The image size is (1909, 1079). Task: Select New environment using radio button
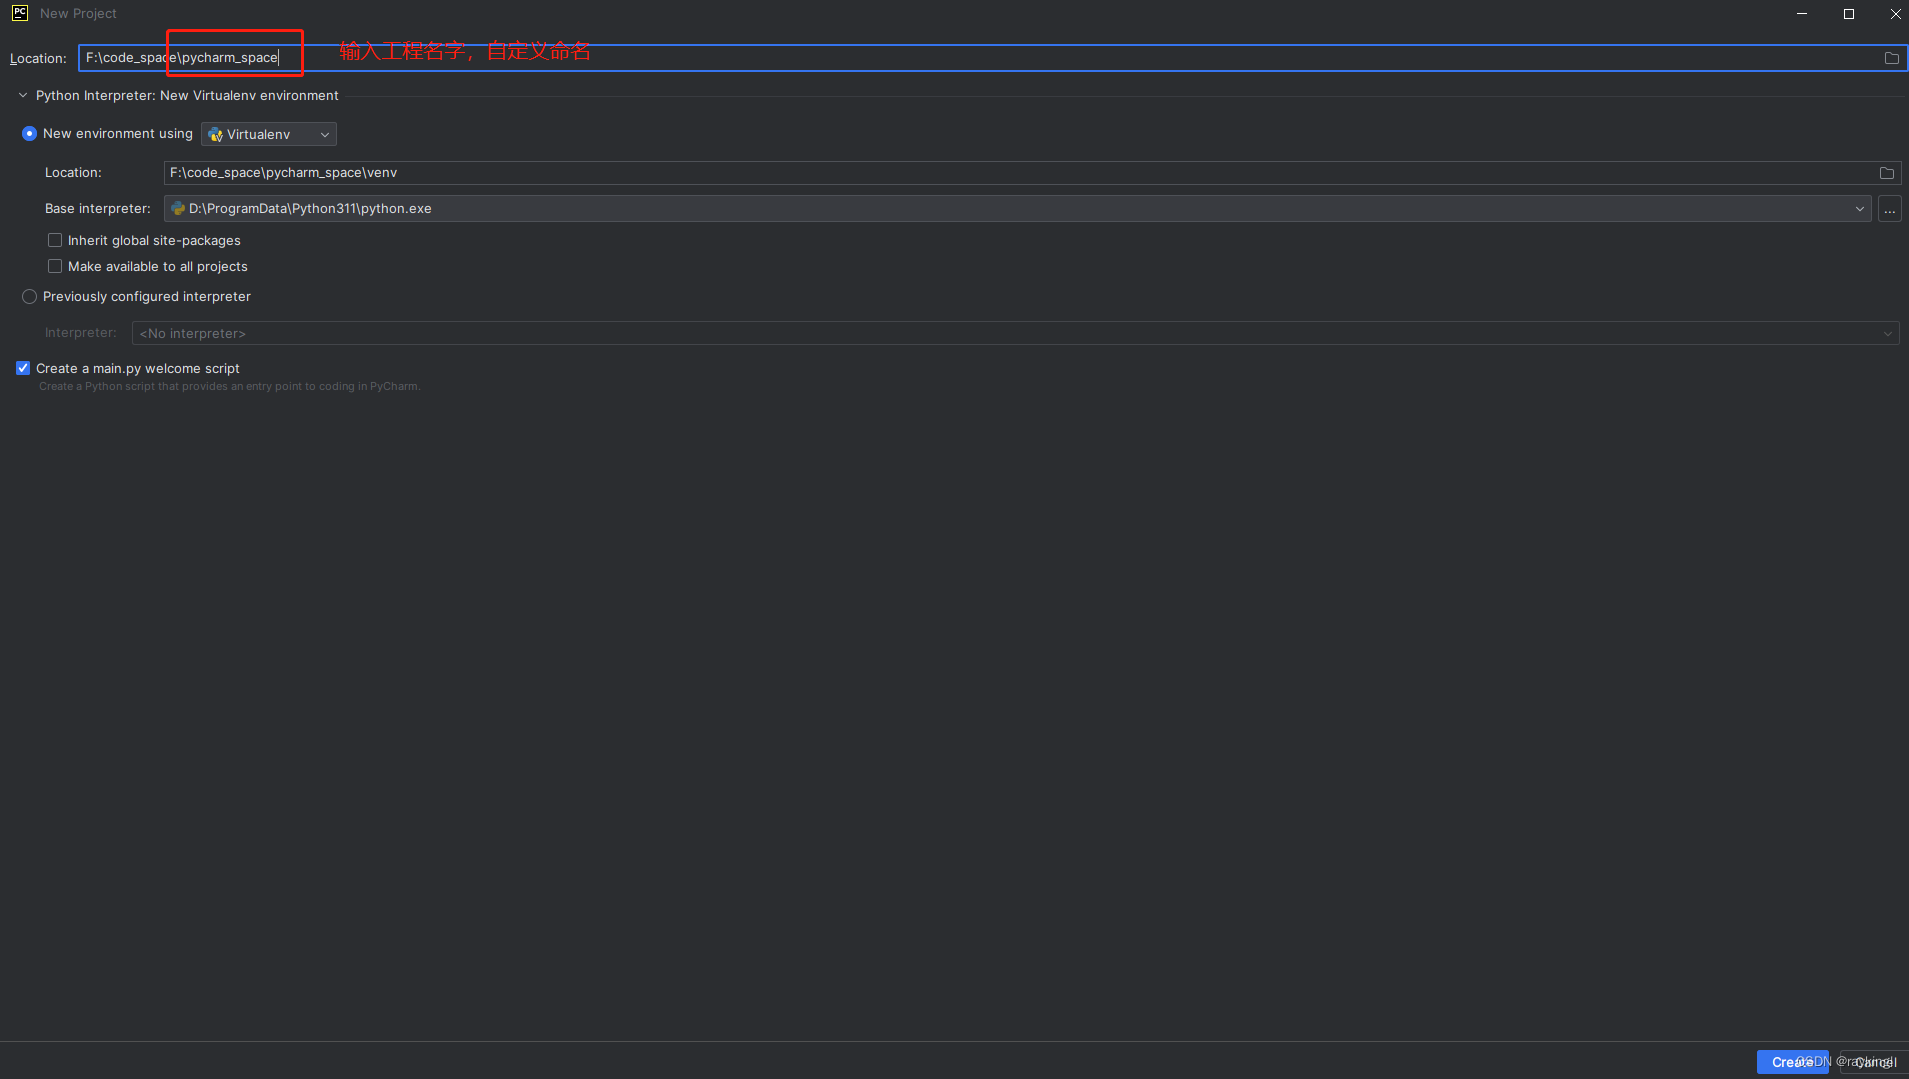(29, 134)
